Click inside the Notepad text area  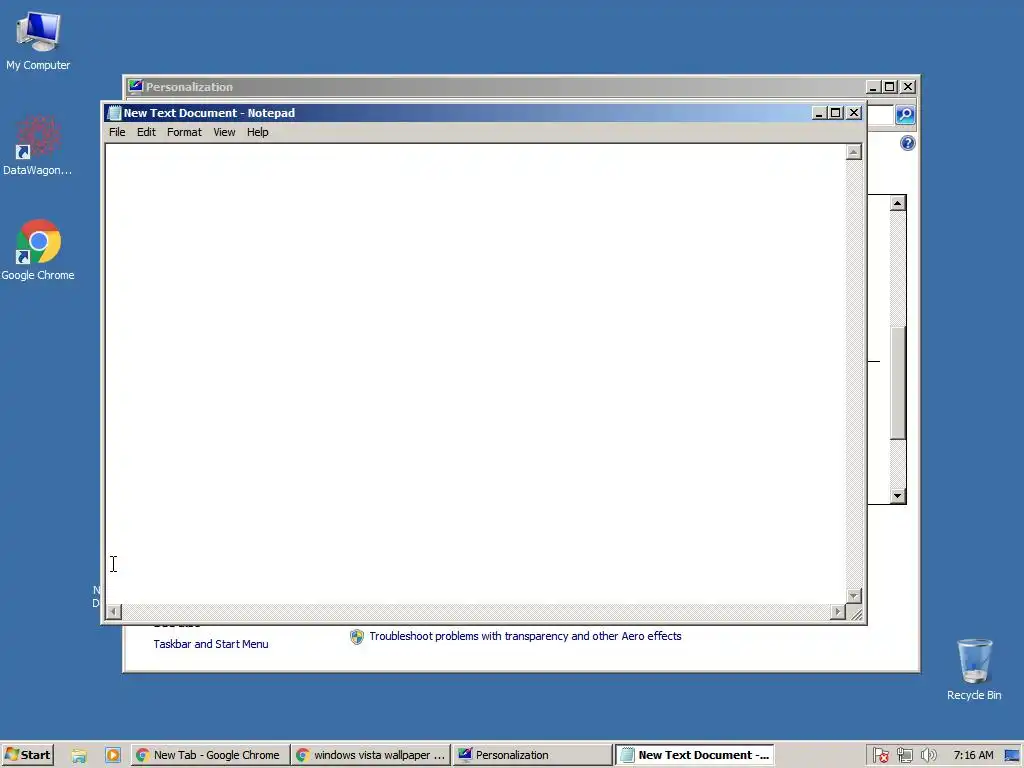tap(475, 374)
